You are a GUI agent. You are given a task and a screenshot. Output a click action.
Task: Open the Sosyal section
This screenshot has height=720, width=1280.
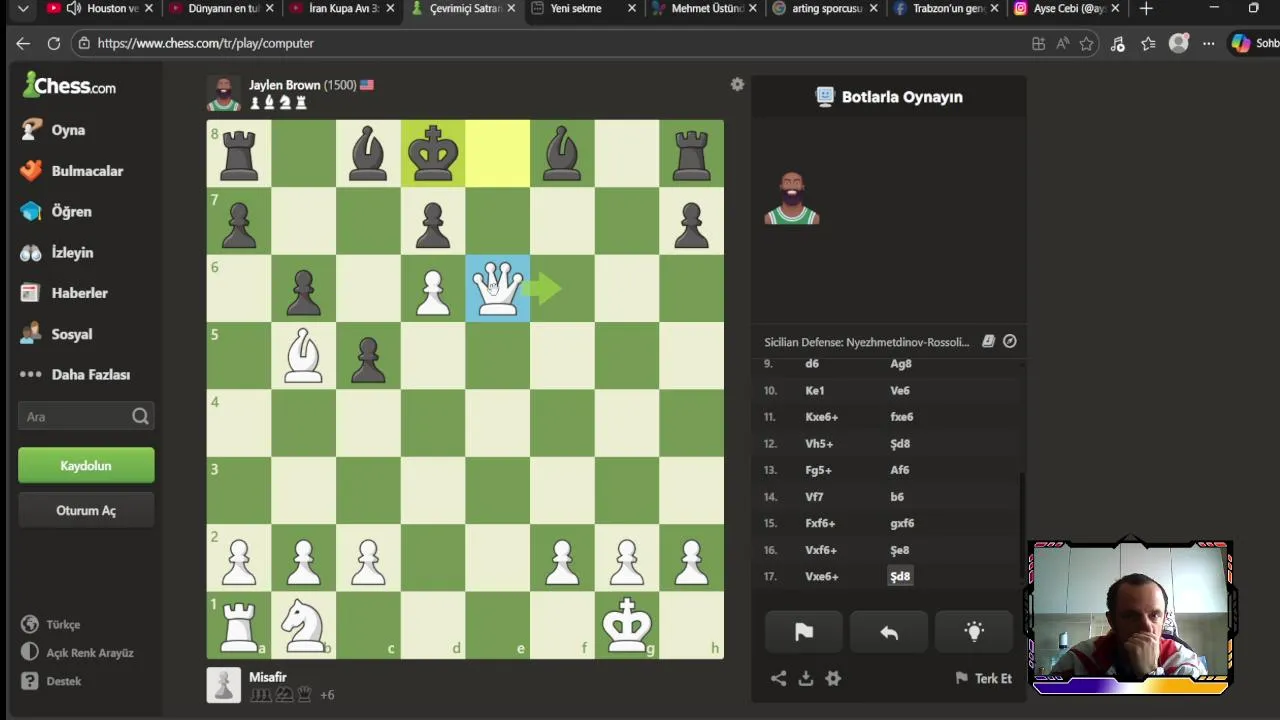[x=71, y=334]
